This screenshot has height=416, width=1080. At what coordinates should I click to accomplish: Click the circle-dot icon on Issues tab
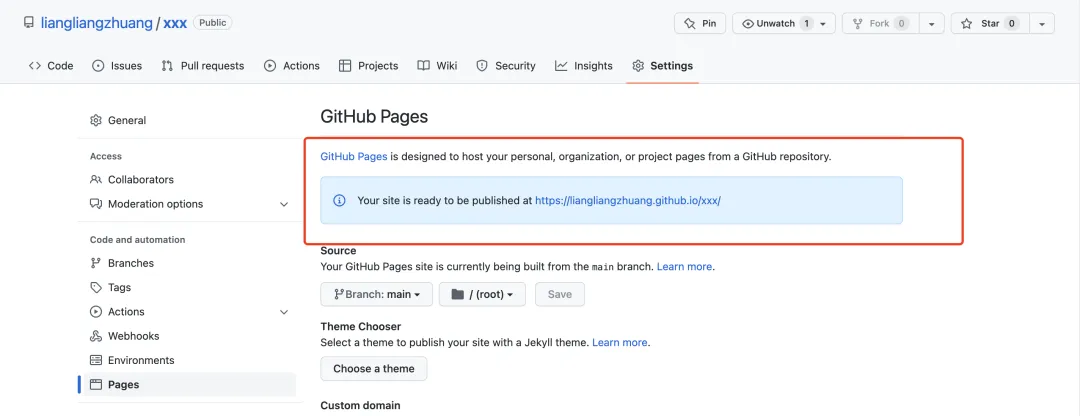[x=98, y=66]
